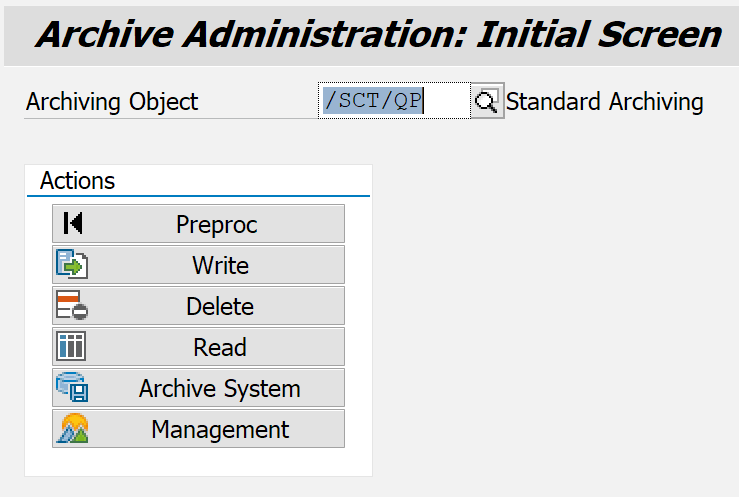Choose the Delete action button

(220, 306)
